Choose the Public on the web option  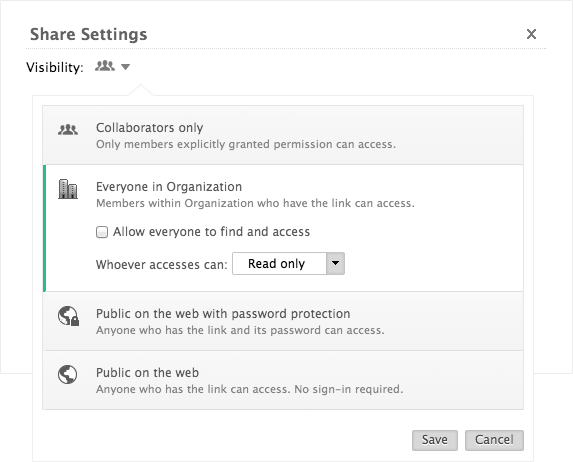click(283, 380)
